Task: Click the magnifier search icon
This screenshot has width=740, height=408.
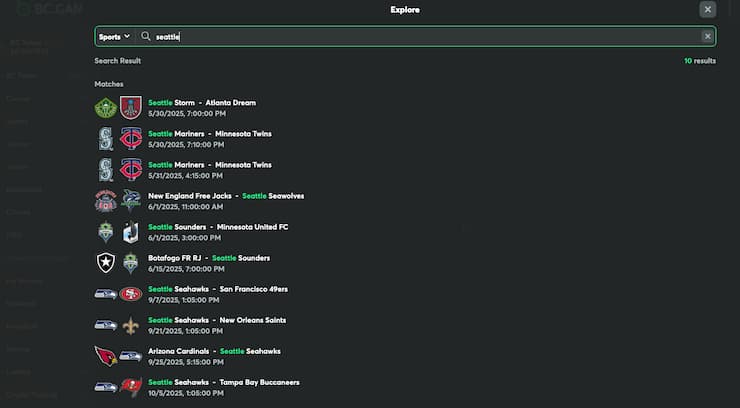Action: 146,36
